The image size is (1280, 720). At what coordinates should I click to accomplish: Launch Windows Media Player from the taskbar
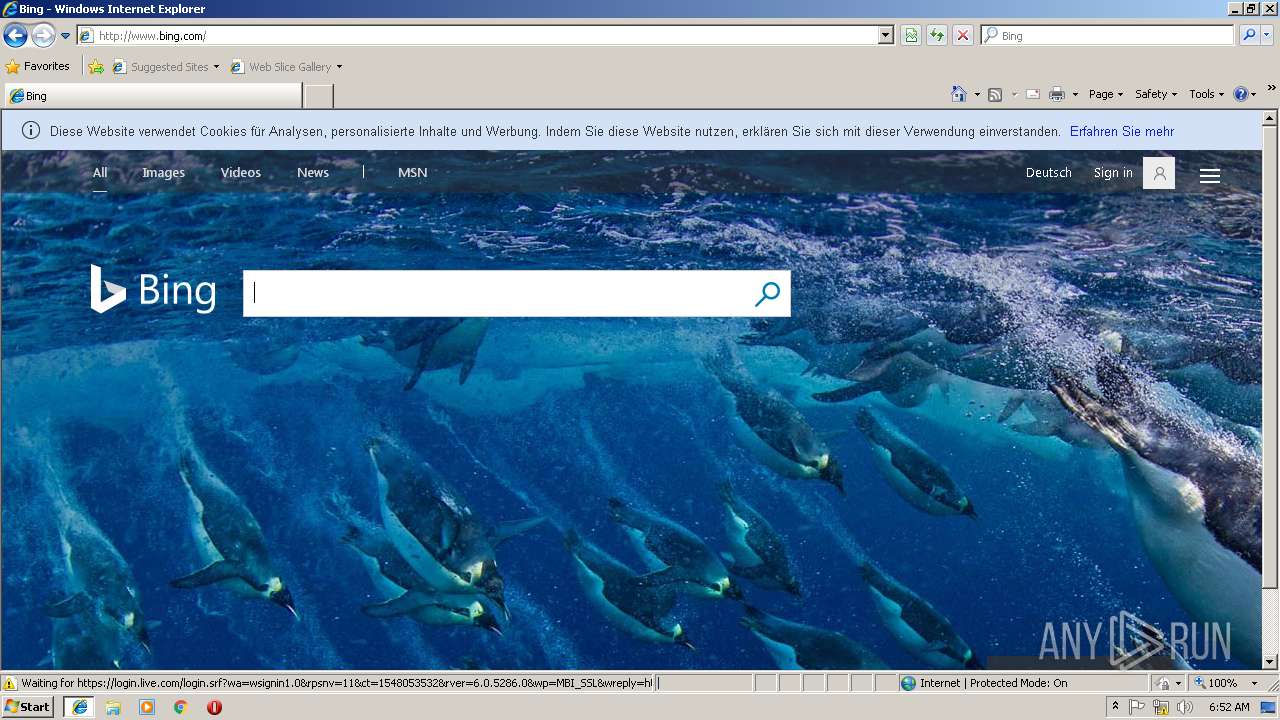147,707
